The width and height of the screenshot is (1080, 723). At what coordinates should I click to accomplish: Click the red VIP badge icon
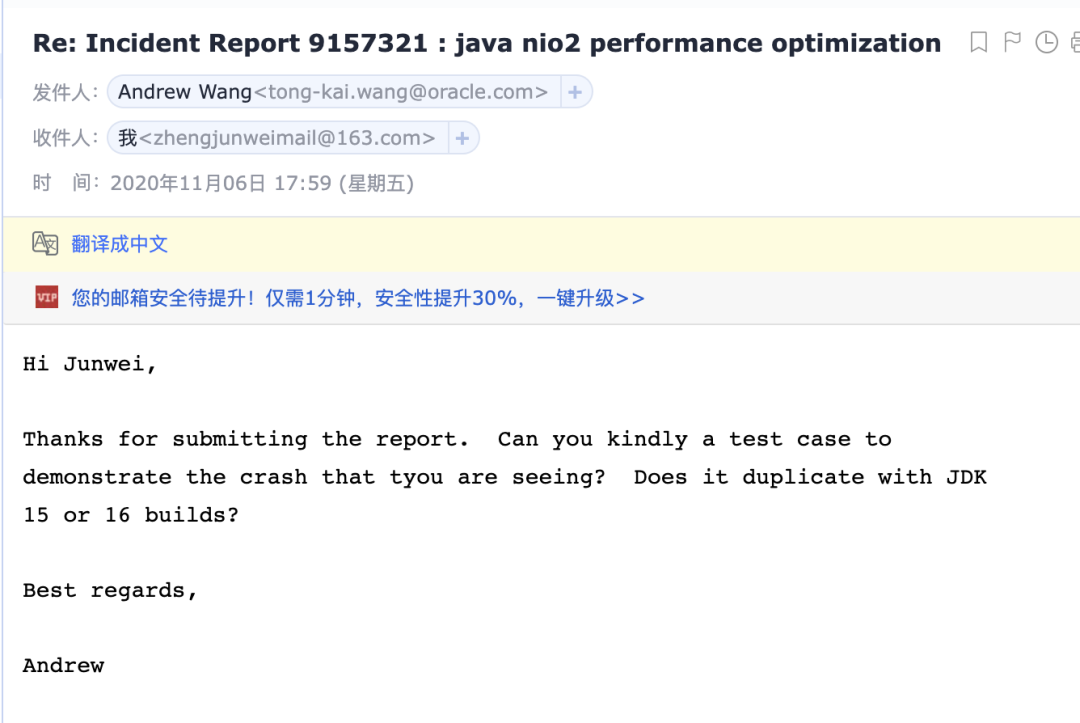(46, 297)
